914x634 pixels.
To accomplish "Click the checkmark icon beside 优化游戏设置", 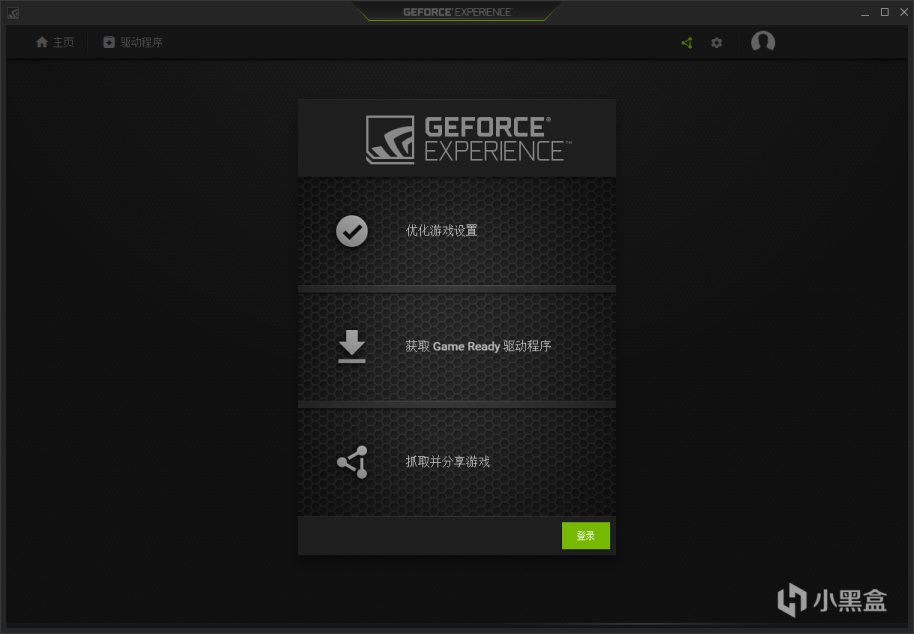I will (351, 231).
